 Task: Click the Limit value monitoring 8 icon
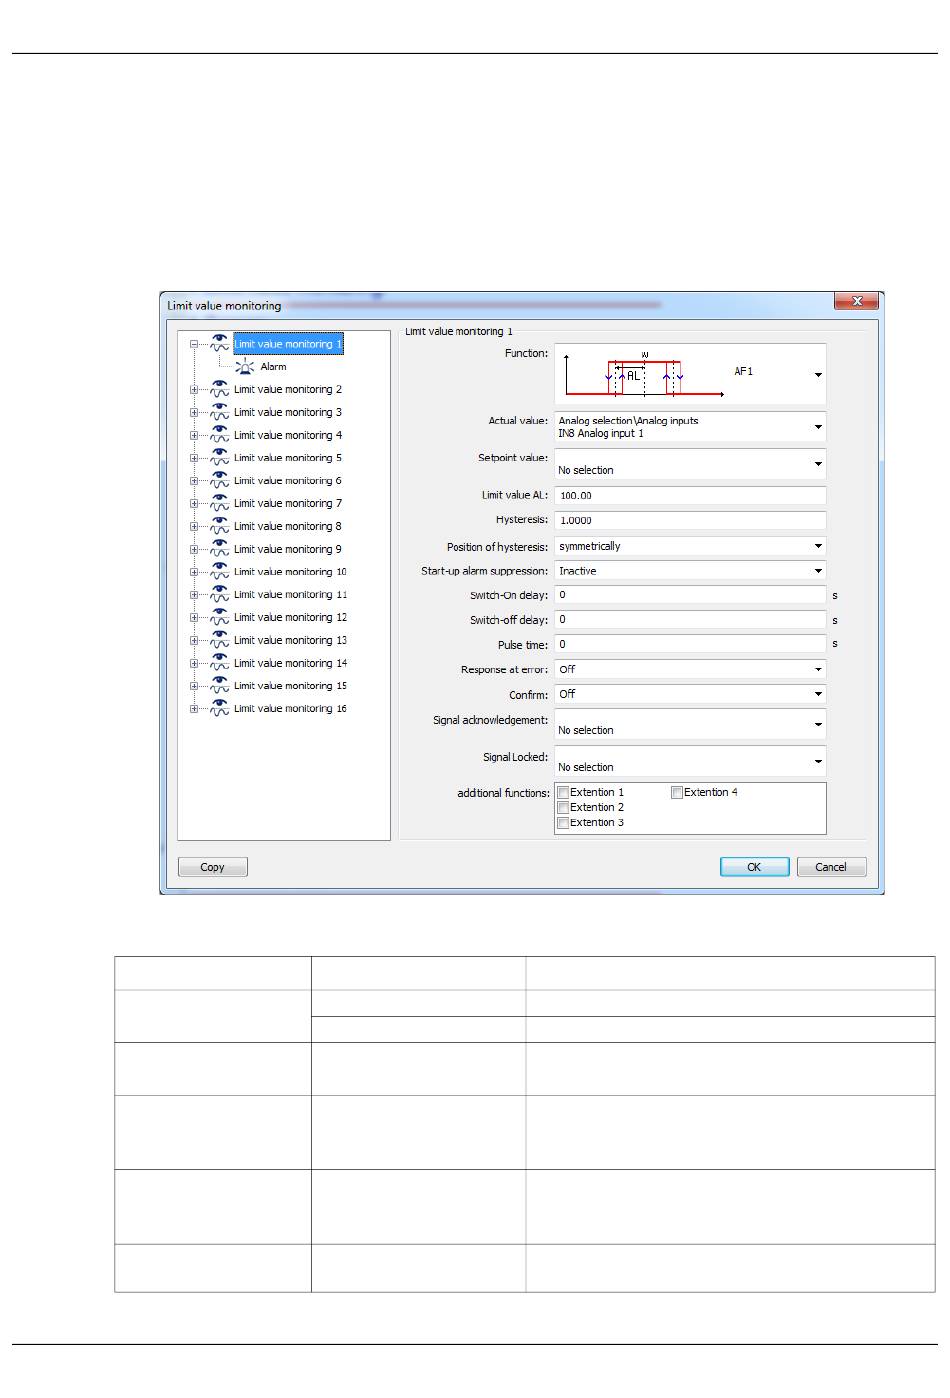coord(220,526)
